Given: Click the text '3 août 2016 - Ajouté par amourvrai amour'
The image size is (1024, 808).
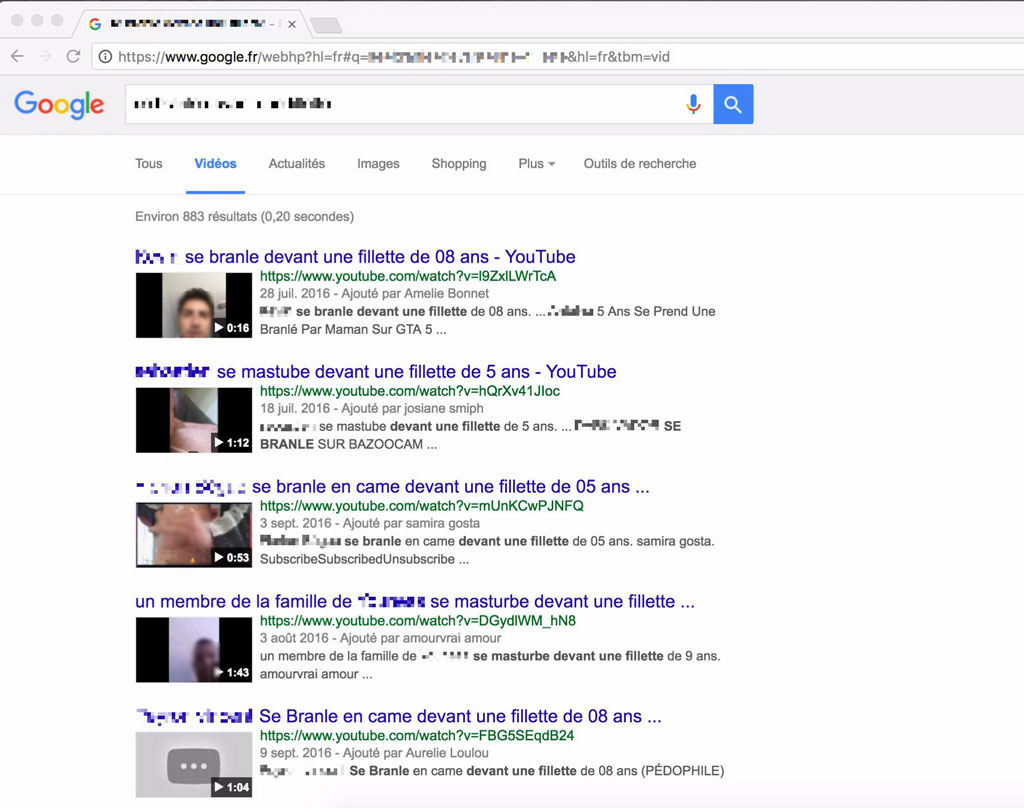Looking at the screenshot, I should tap(381, 639).
